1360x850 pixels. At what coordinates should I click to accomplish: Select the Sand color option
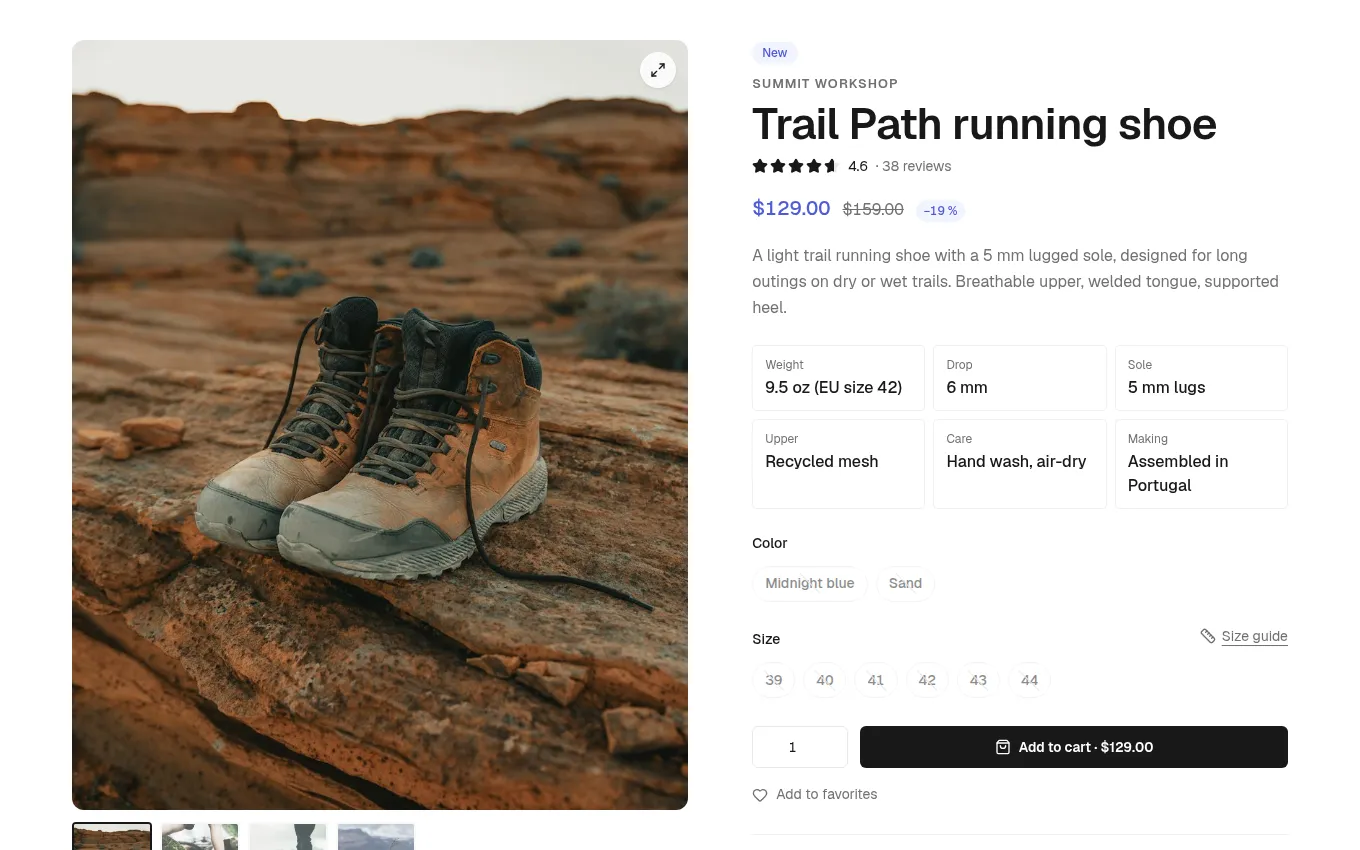pos(905,584)
